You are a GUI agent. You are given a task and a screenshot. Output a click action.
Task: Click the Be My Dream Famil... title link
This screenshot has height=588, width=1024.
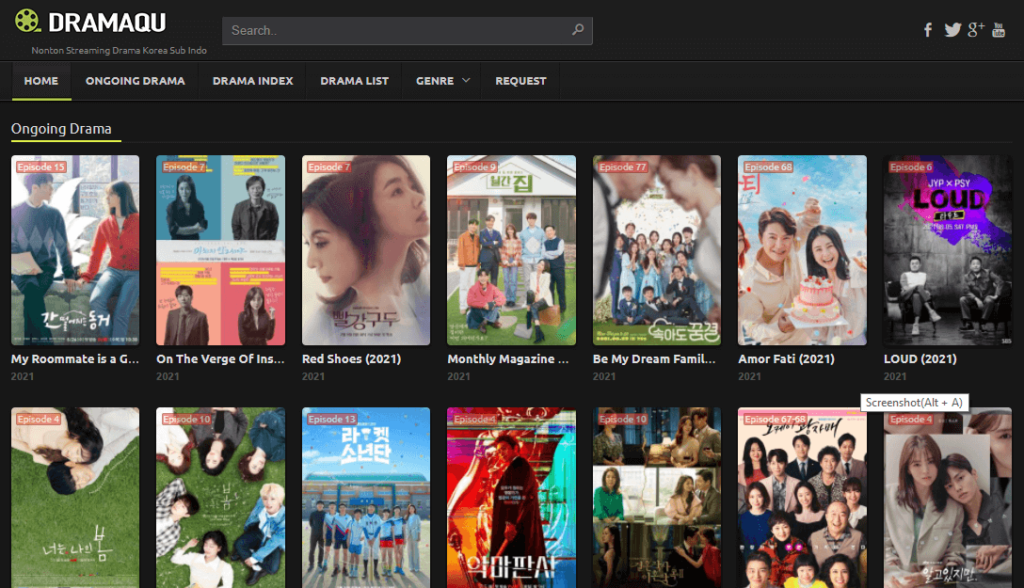click(654, 359)
